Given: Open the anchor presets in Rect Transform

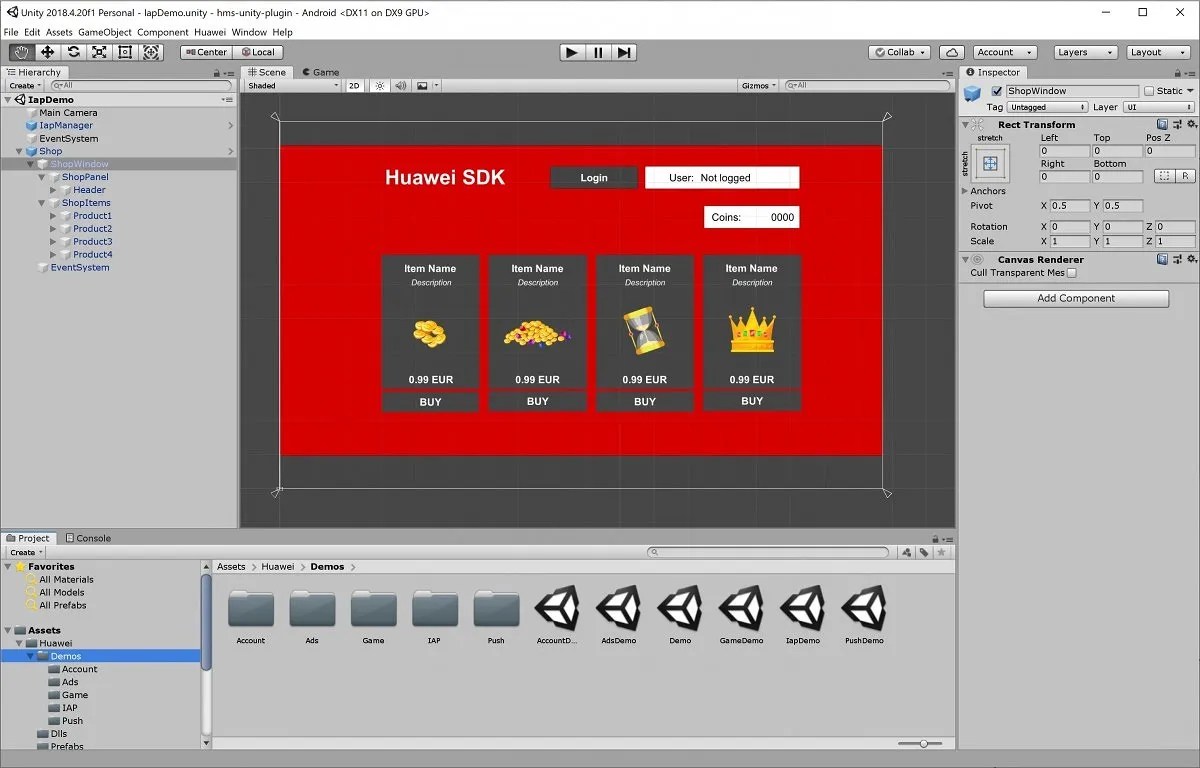Looking at the screenshot, I should pos(988,163).
